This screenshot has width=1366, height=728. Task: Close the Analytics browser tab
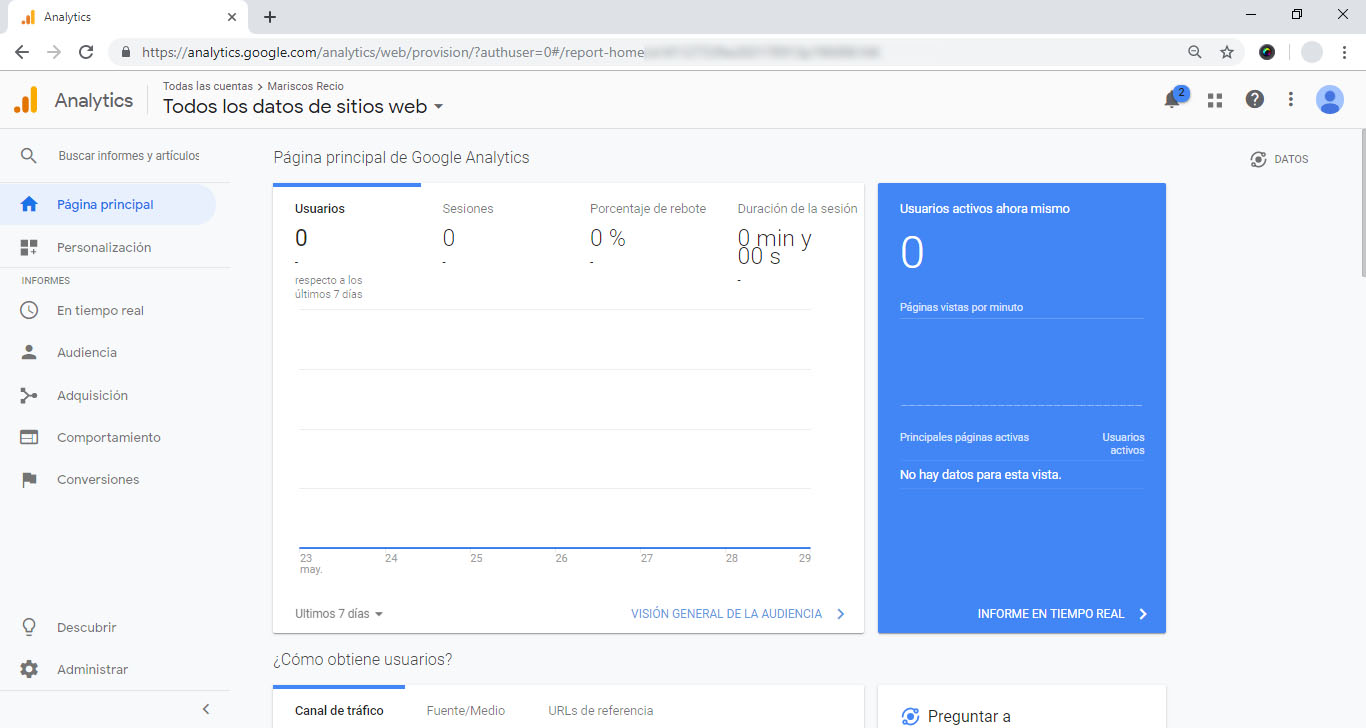pos(231,17)
